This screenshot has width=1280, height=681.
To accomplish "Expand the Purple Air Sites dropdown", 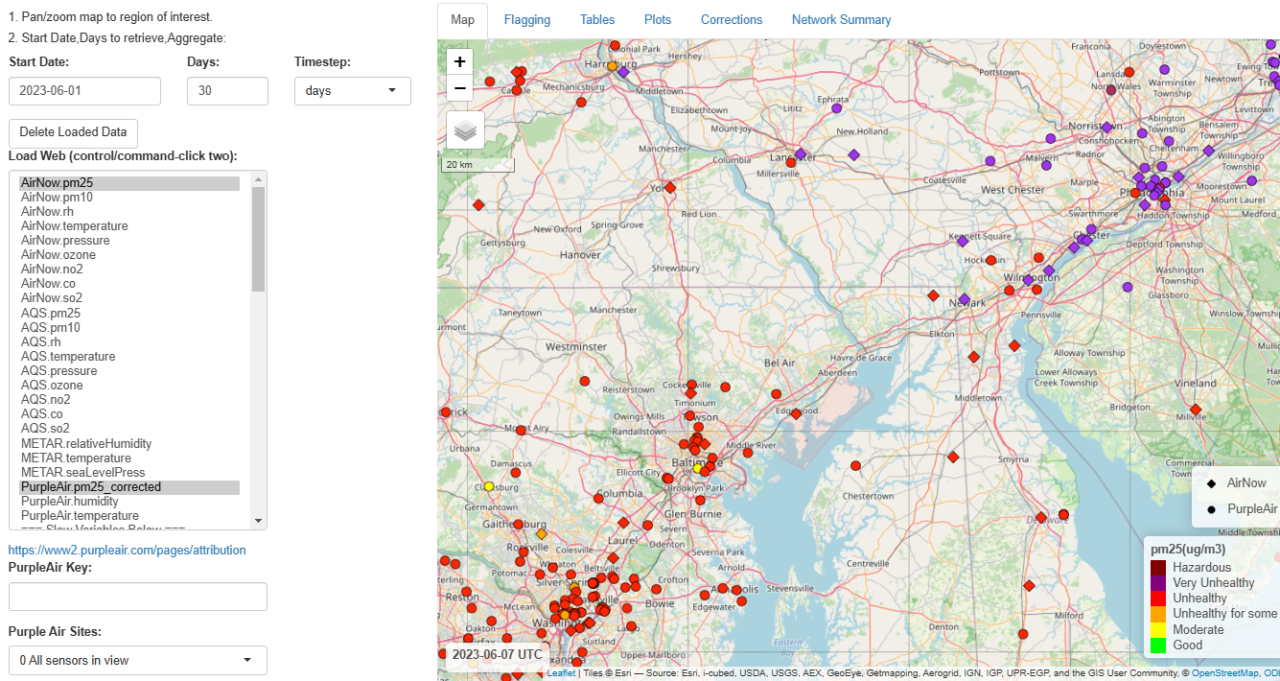I will click(137, 660).
